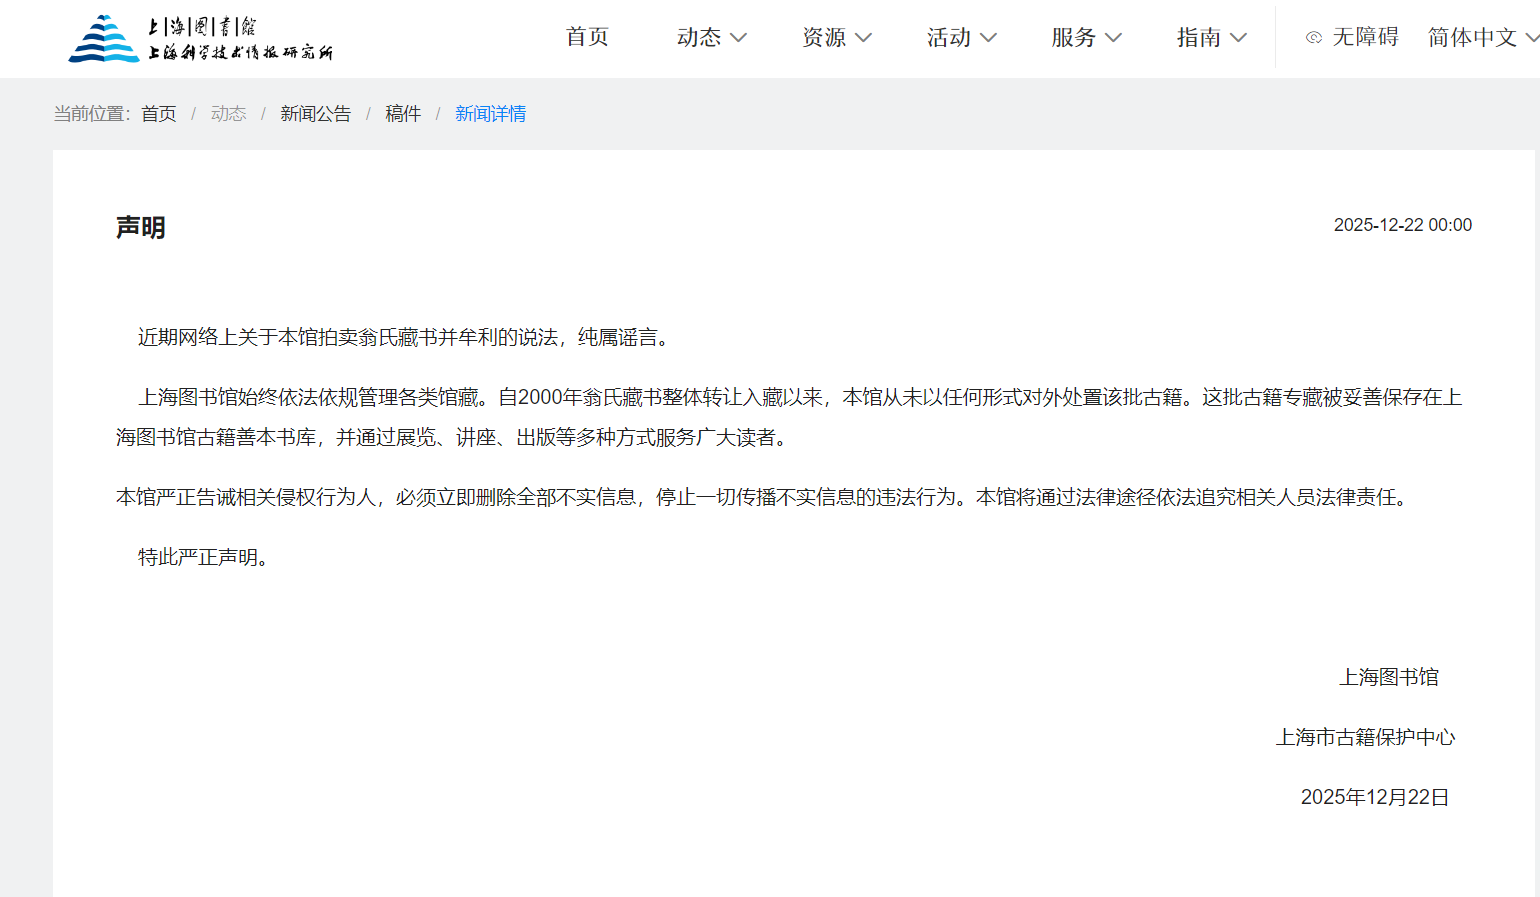
Task: Go to 首页 via the breadcrumb trail
Action: pyautogui.click(x=158, y=114)
